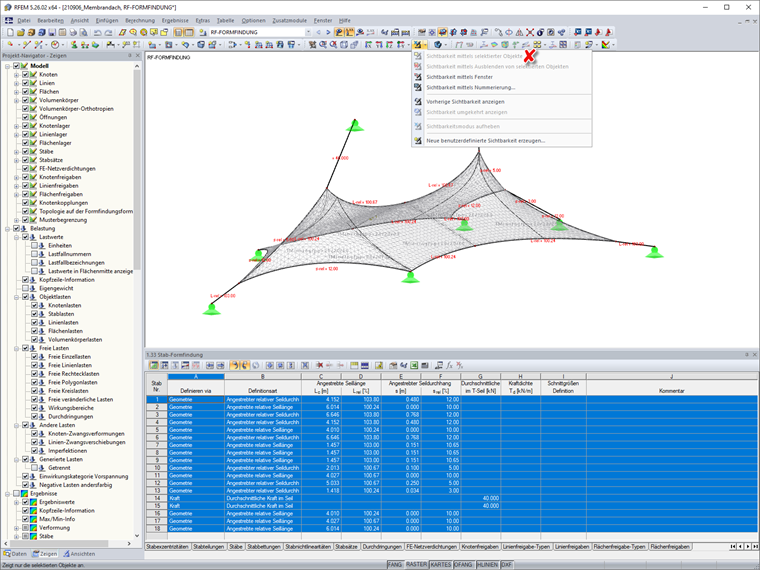Click the Excel export icon in table toolbar

pyautogui.click(x=414, y=365)
